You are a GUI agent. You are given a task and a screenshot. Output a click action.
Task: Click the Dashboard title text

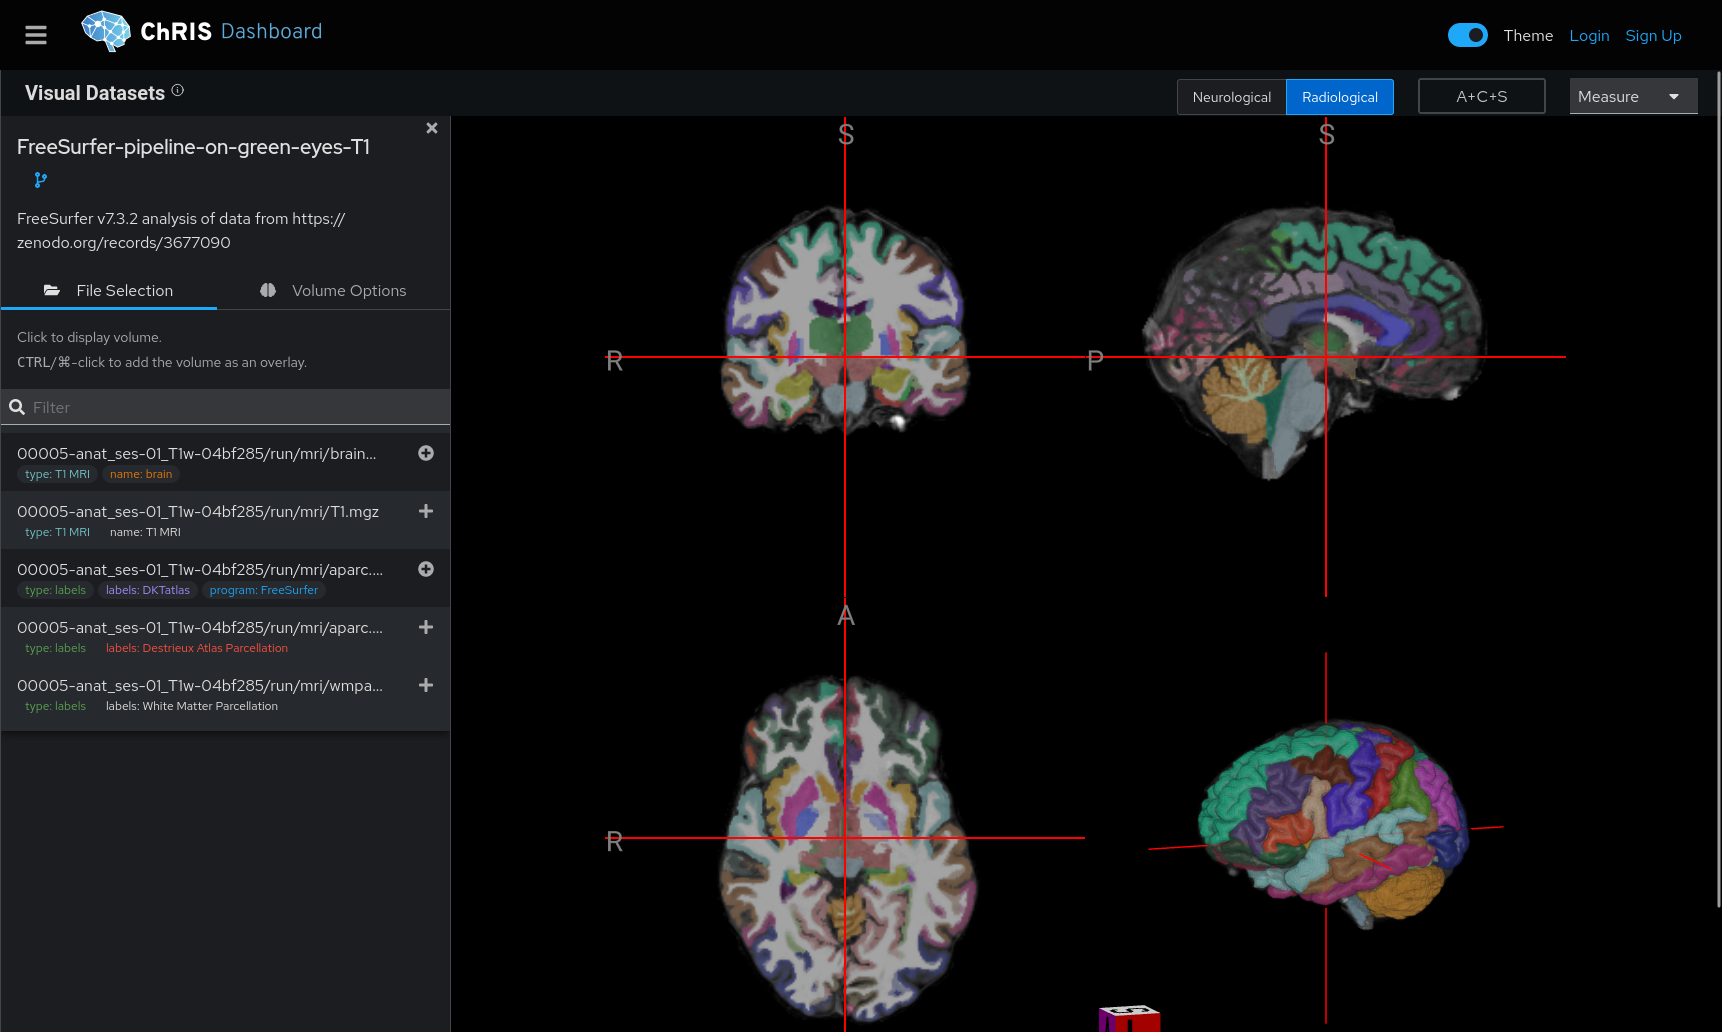point(271,31)
